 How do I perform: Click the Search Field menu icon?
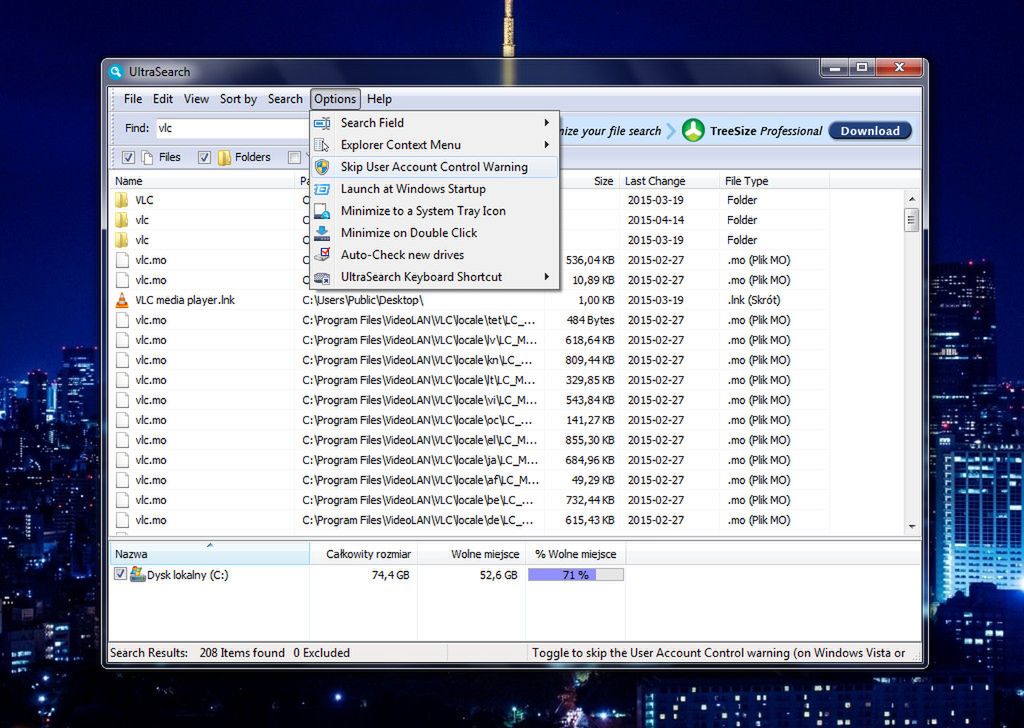point(322,123)
